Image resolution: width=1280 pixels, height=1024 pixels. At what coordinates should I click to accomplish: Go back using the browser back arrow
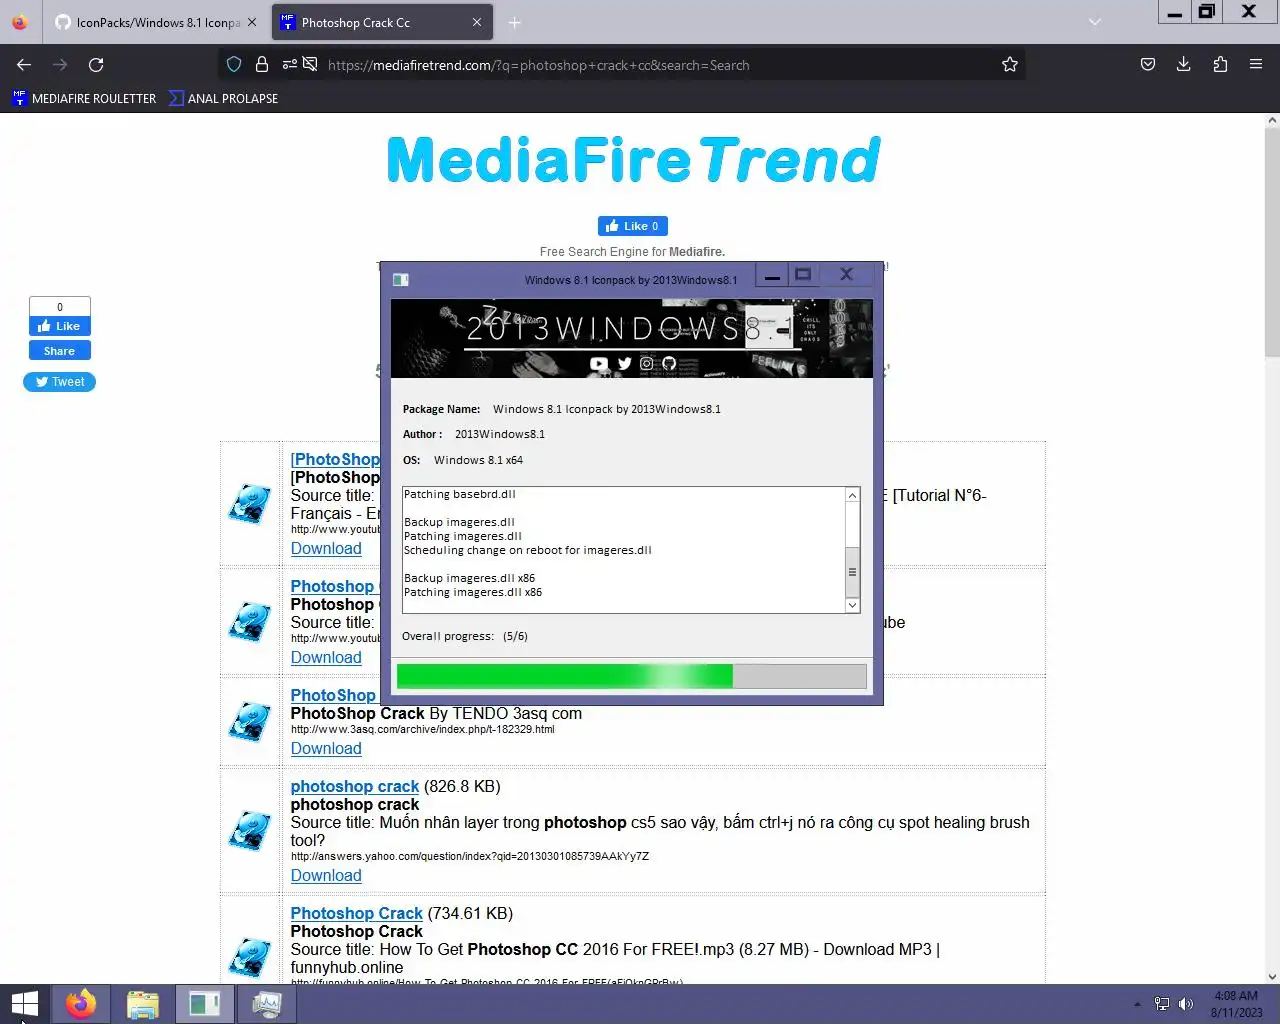[24, 65]
